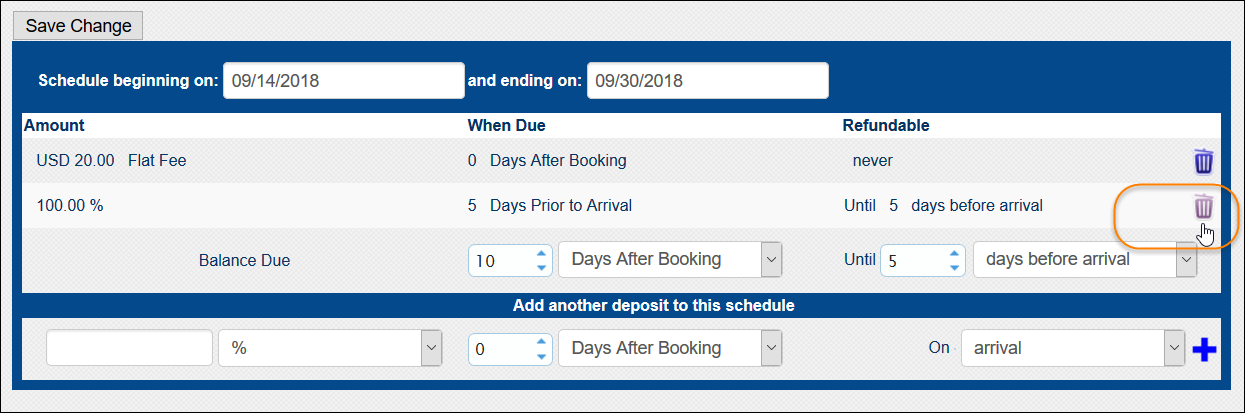Decrease new deposit days value of 0

coord(541,355)
